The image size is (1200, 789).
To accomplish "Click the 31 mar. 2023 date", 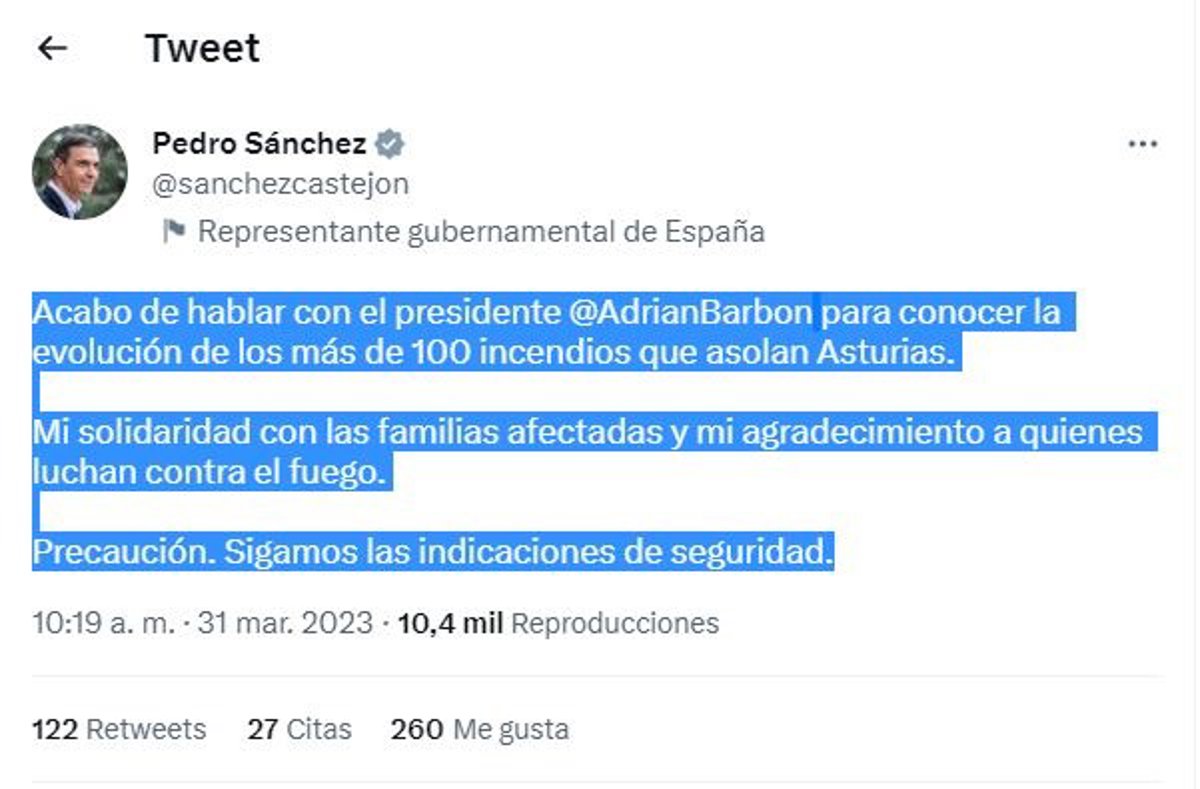I will tap(286, 623).
